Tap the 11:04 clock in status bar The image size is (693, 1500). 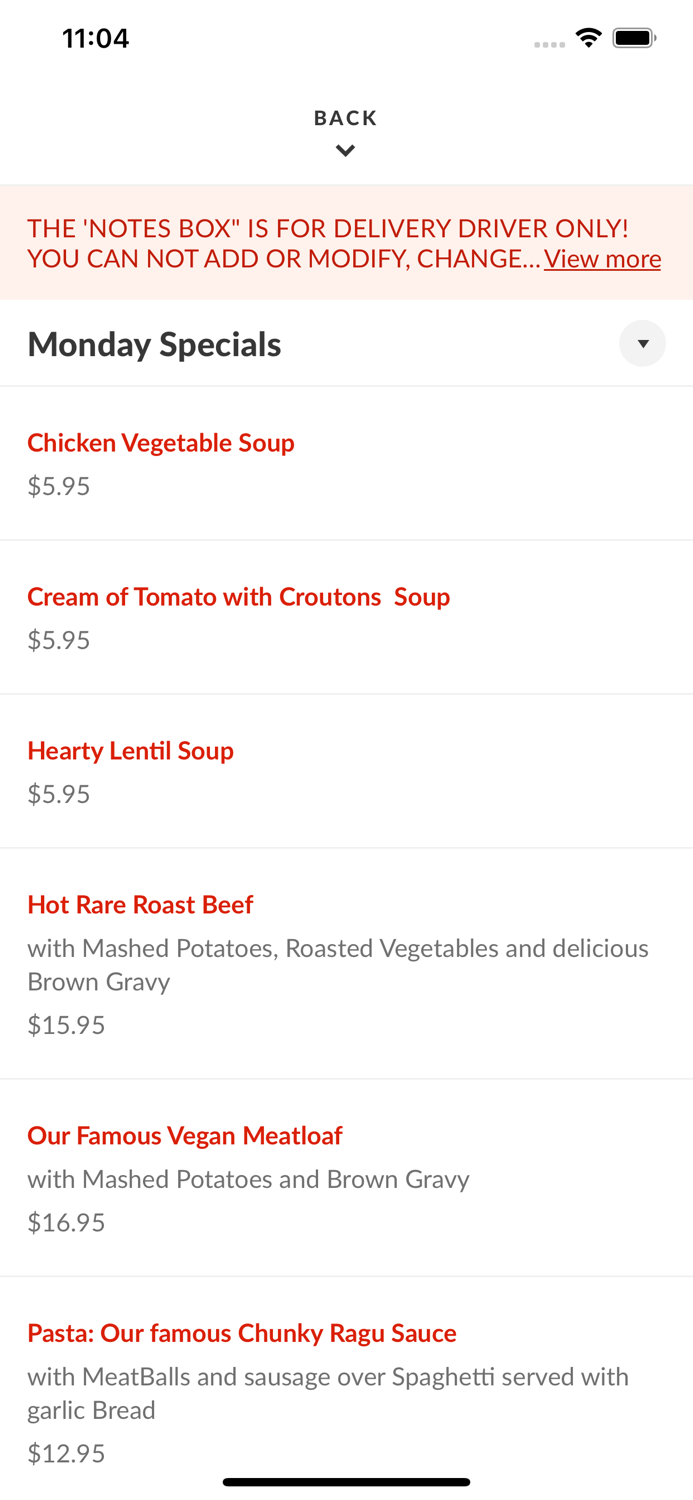(95, 38)
